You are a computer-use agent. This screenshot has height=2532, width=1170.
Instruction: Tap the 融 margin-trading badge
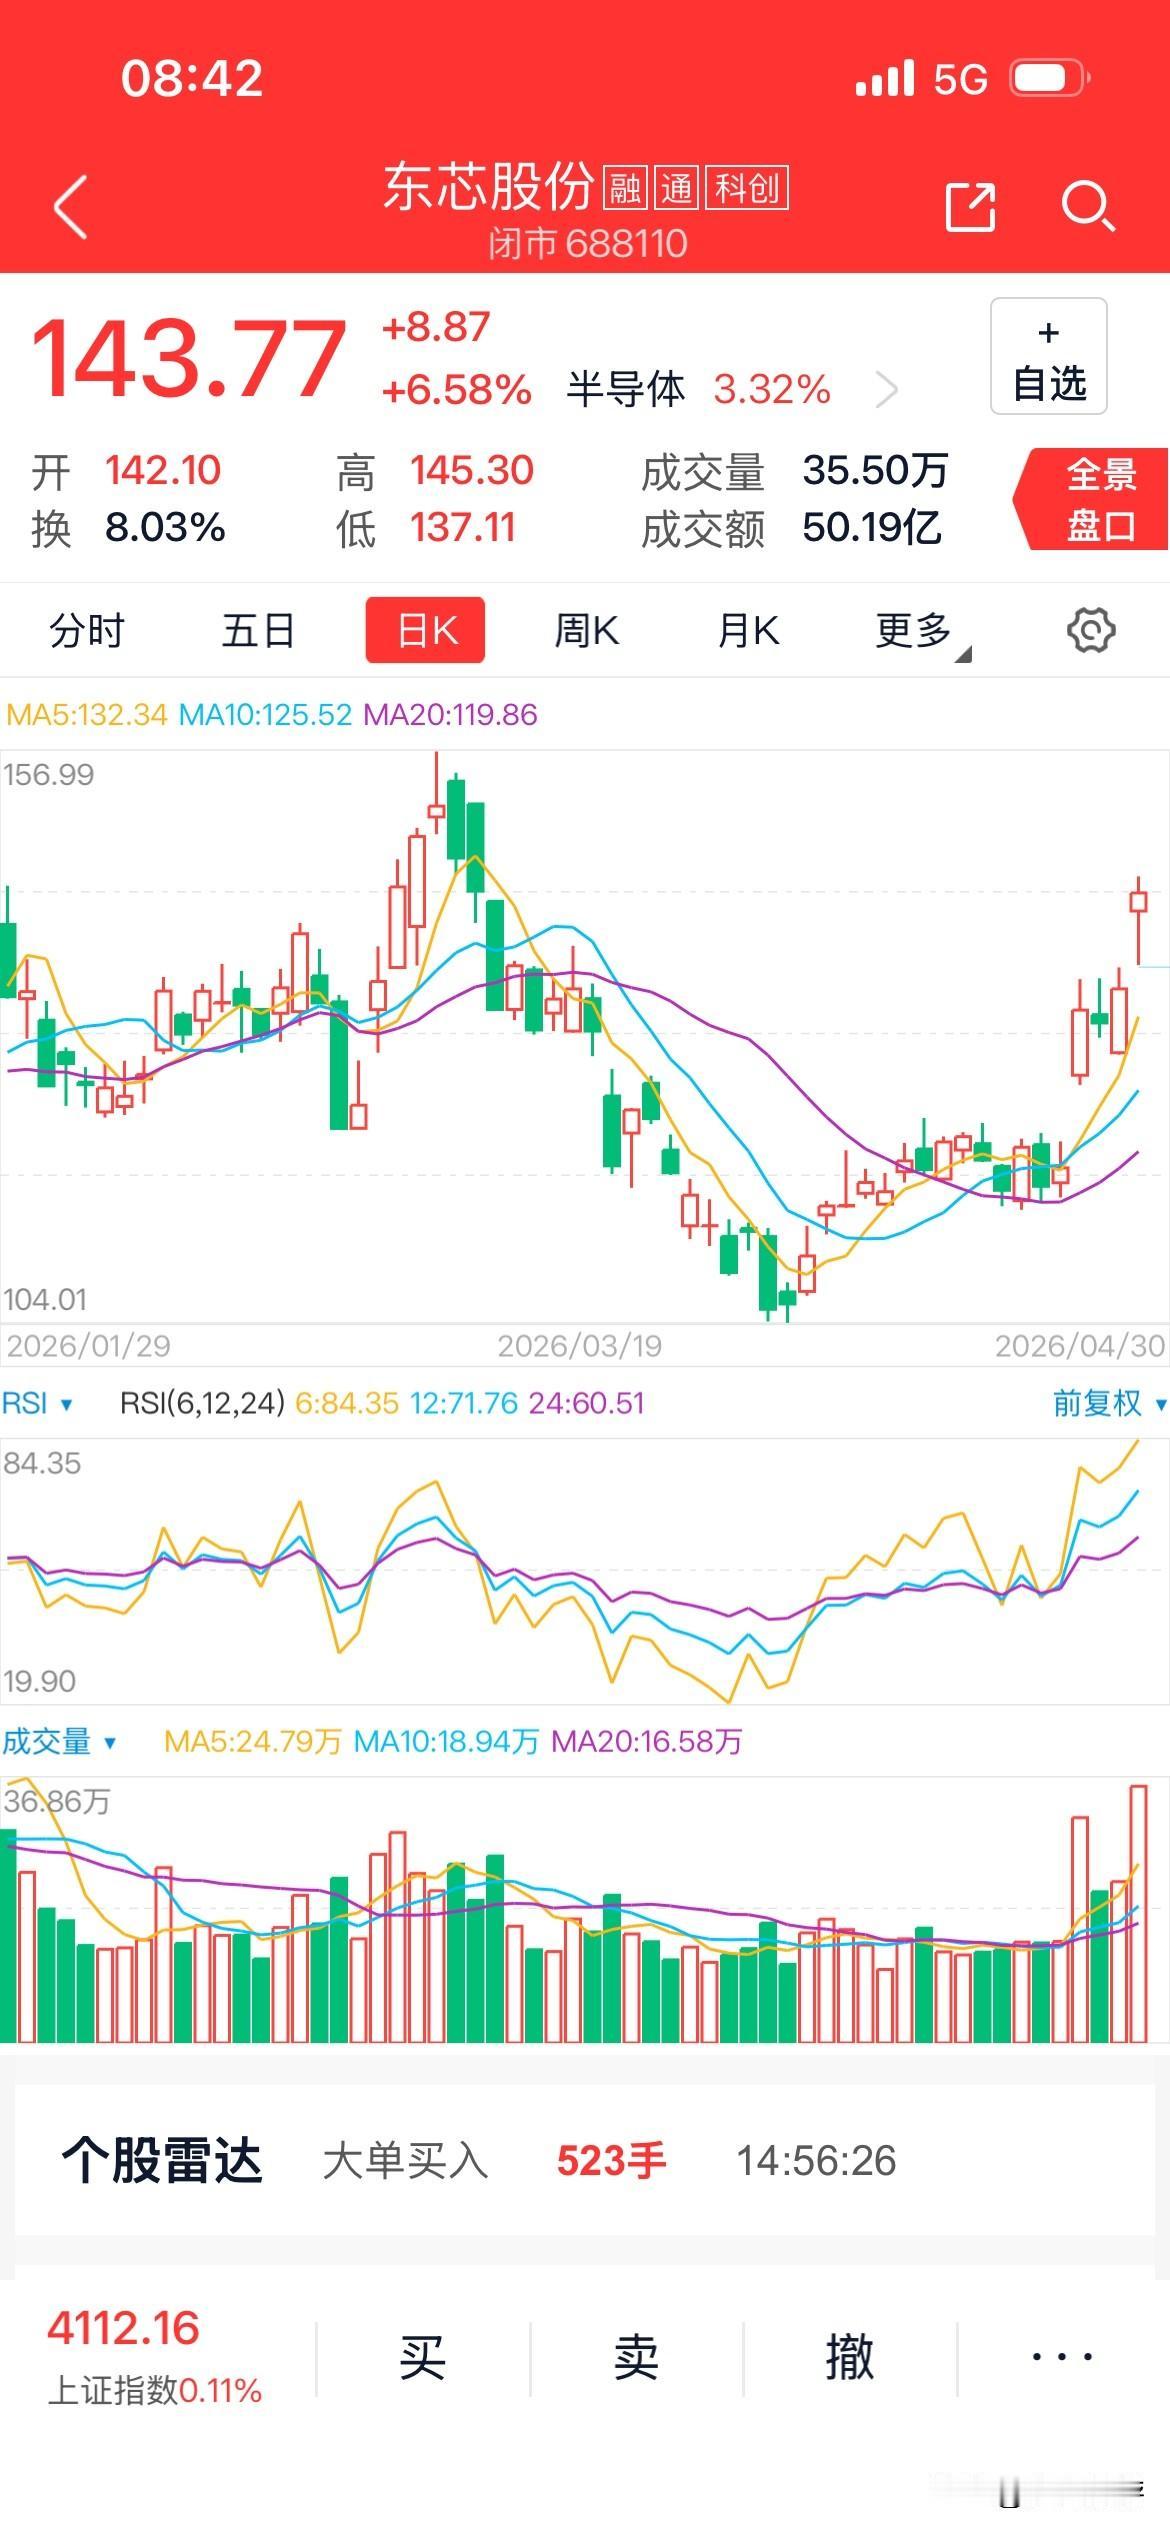coord(626,188)
